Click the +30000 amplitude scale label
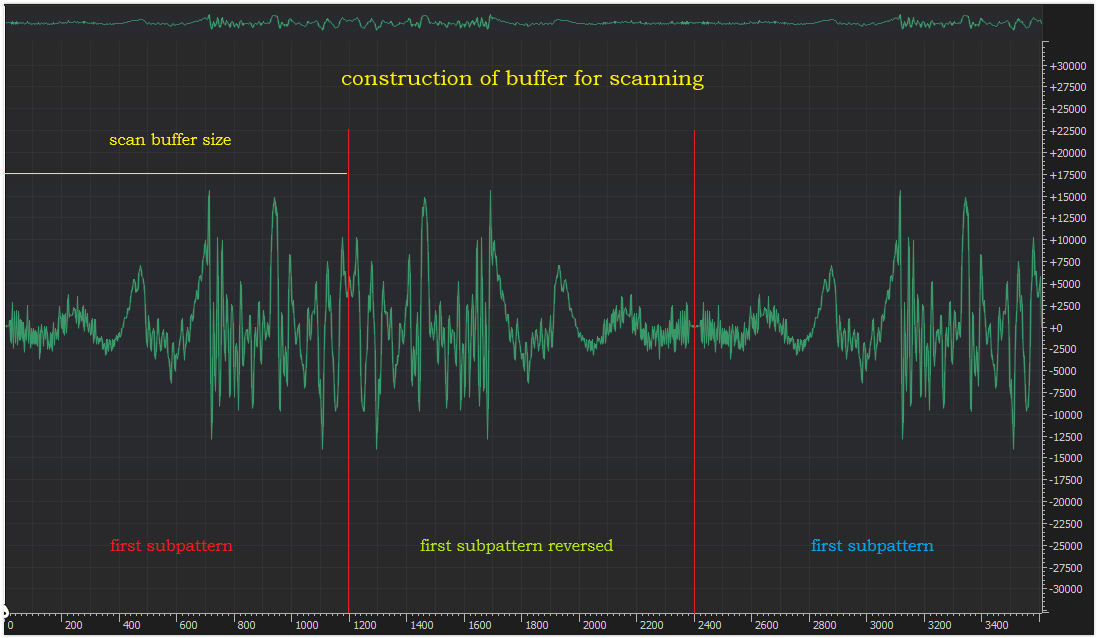This screenshot has width=1097, height=638. pos(1066,66)
